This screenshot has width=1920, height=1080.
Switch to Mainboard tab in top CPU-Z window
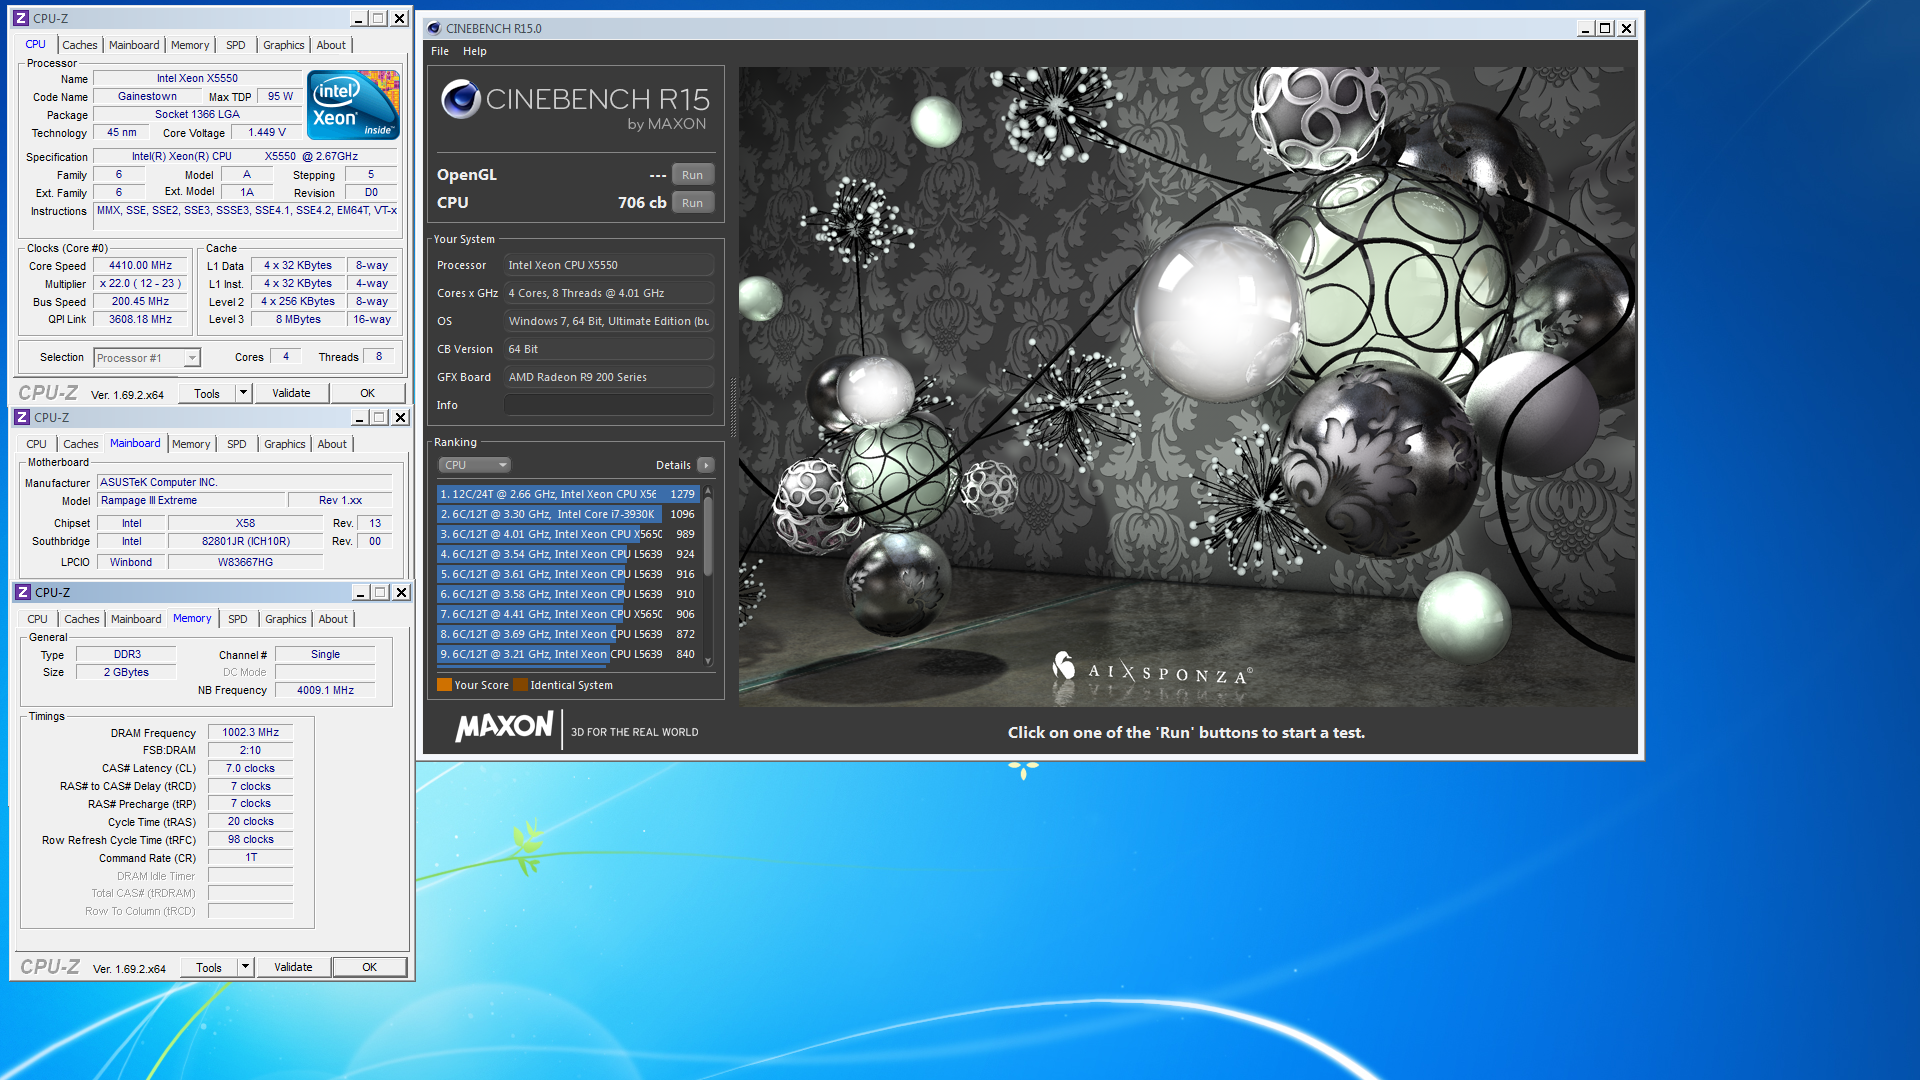tap(134, 45)
